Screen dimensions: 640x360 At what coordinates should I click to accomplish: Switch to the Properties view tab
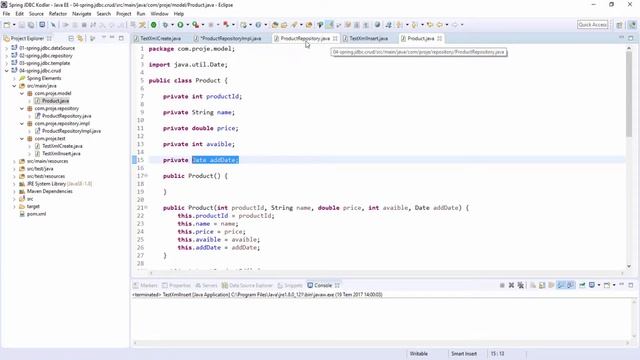[x=176, y=285]
